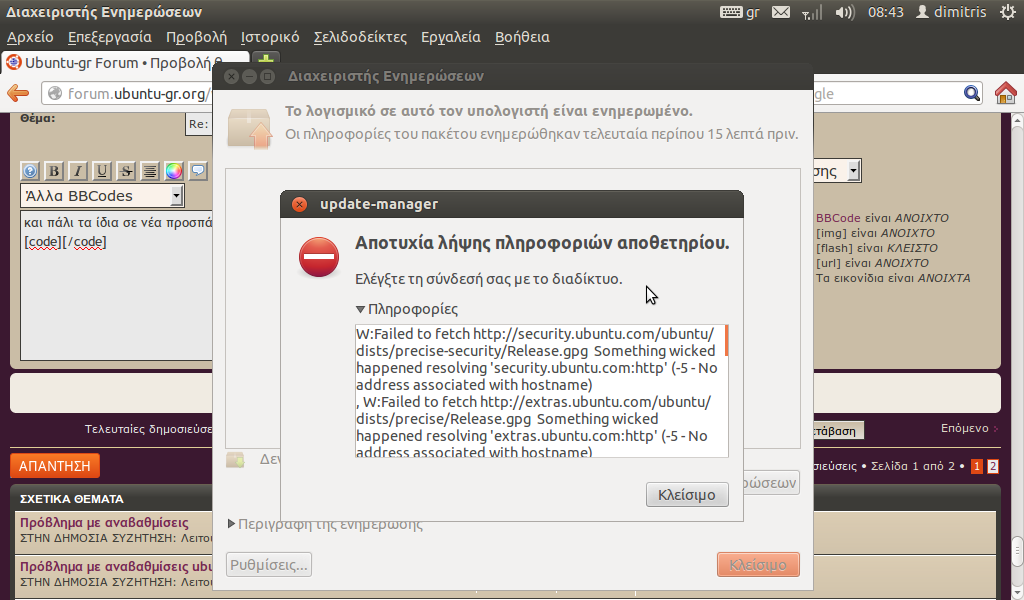Open the font color picker wheel

click(173, 171)
